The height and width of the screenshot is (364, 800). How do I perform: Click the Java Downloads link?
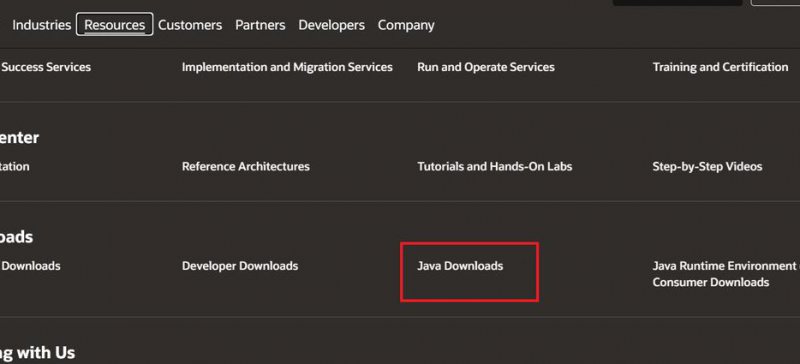pos(460,266)
